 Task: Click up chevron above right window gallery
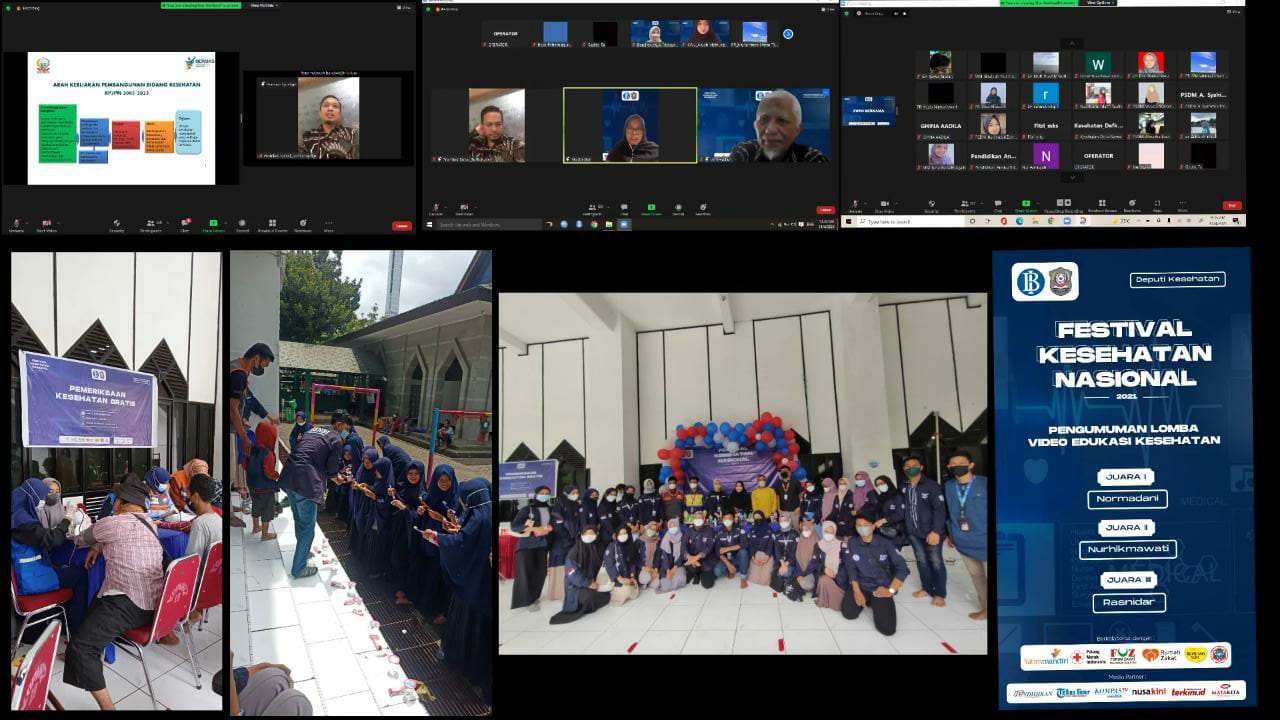(1072, 43)
